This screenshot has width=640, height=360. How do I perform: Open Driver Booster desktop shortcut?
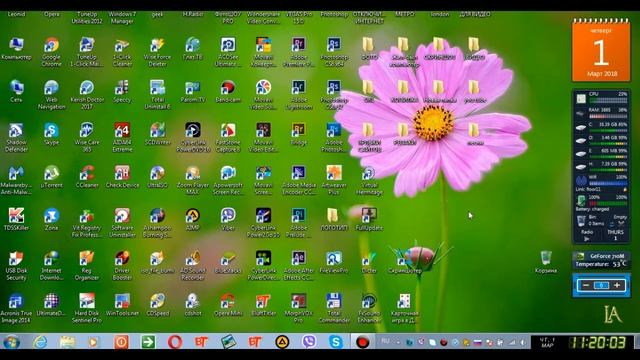coord(122,265)
